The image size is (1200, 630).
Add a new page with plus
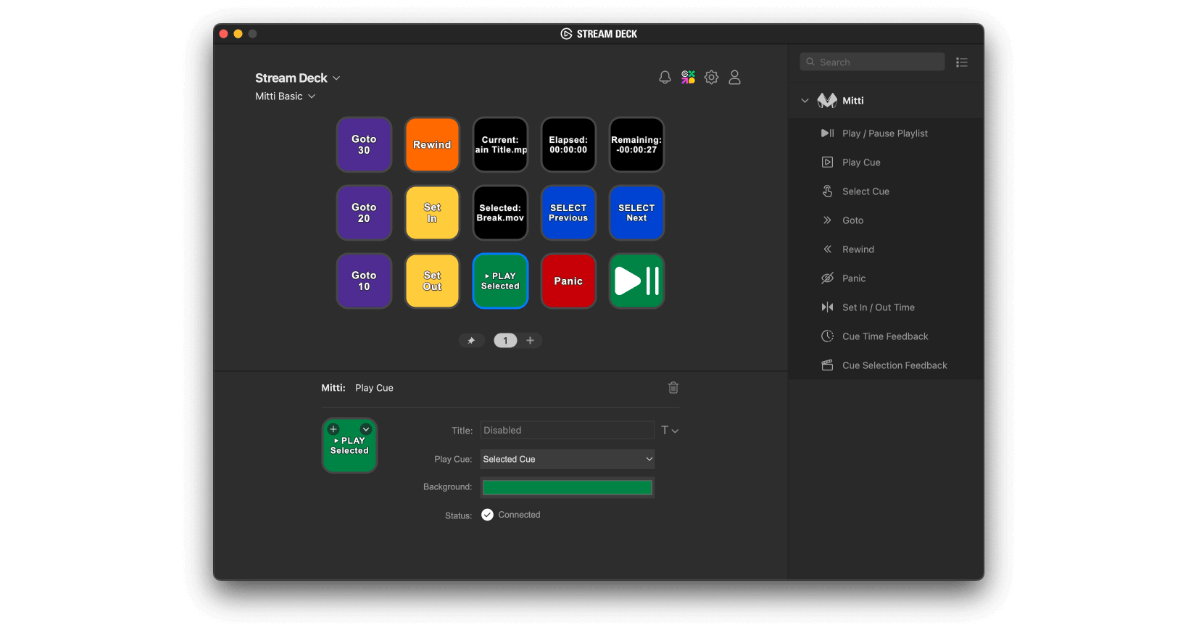[530, 340]
